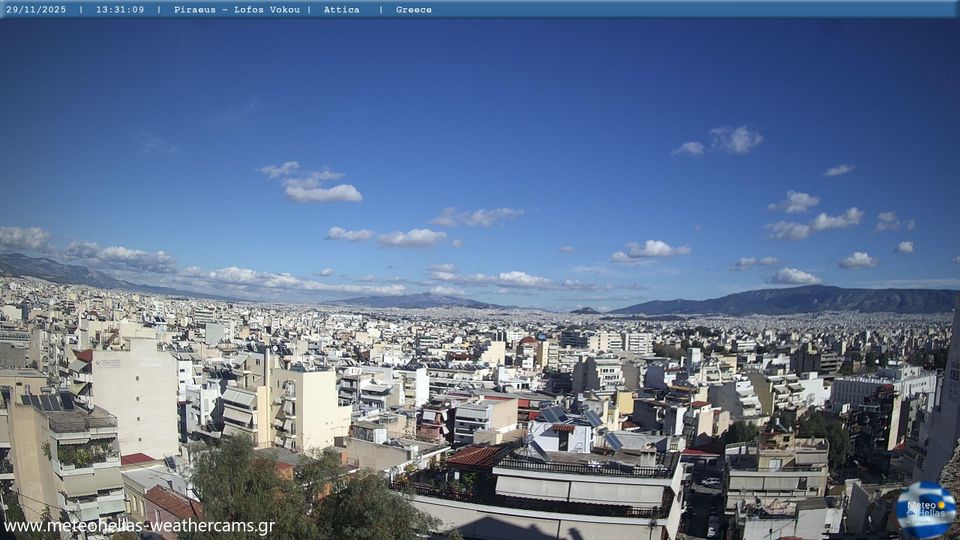The height and width of the screenshot is (540, 960).
Task: Click the rooftop terrace with black railing
Action: pos(585,466)
